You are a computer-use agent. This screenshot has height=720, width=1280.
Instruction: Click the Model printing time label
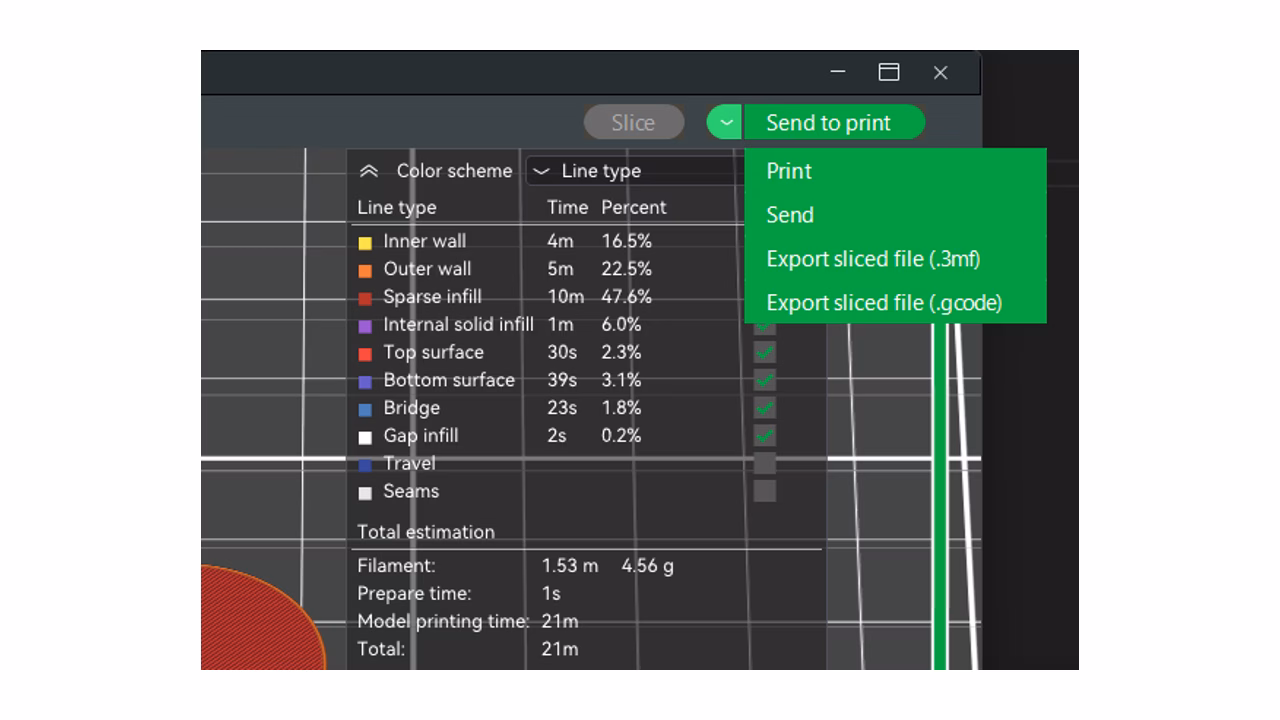[443, 621]
